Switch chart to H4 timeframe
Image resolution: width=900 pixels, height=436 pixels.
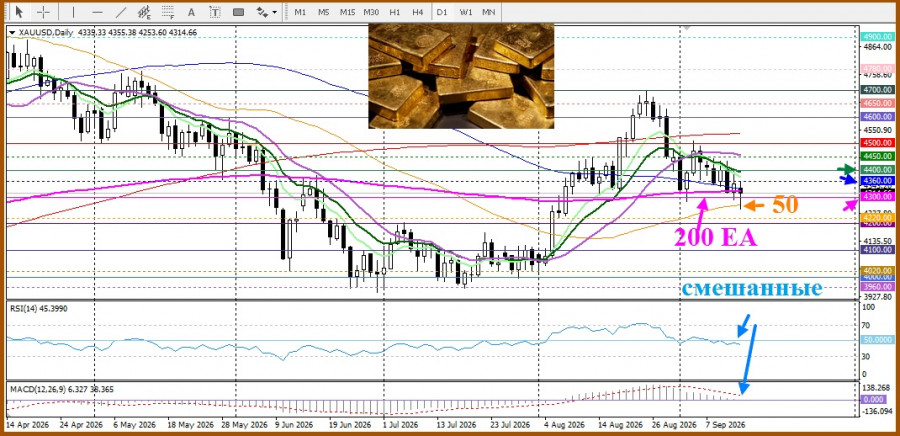click(418, 11)
